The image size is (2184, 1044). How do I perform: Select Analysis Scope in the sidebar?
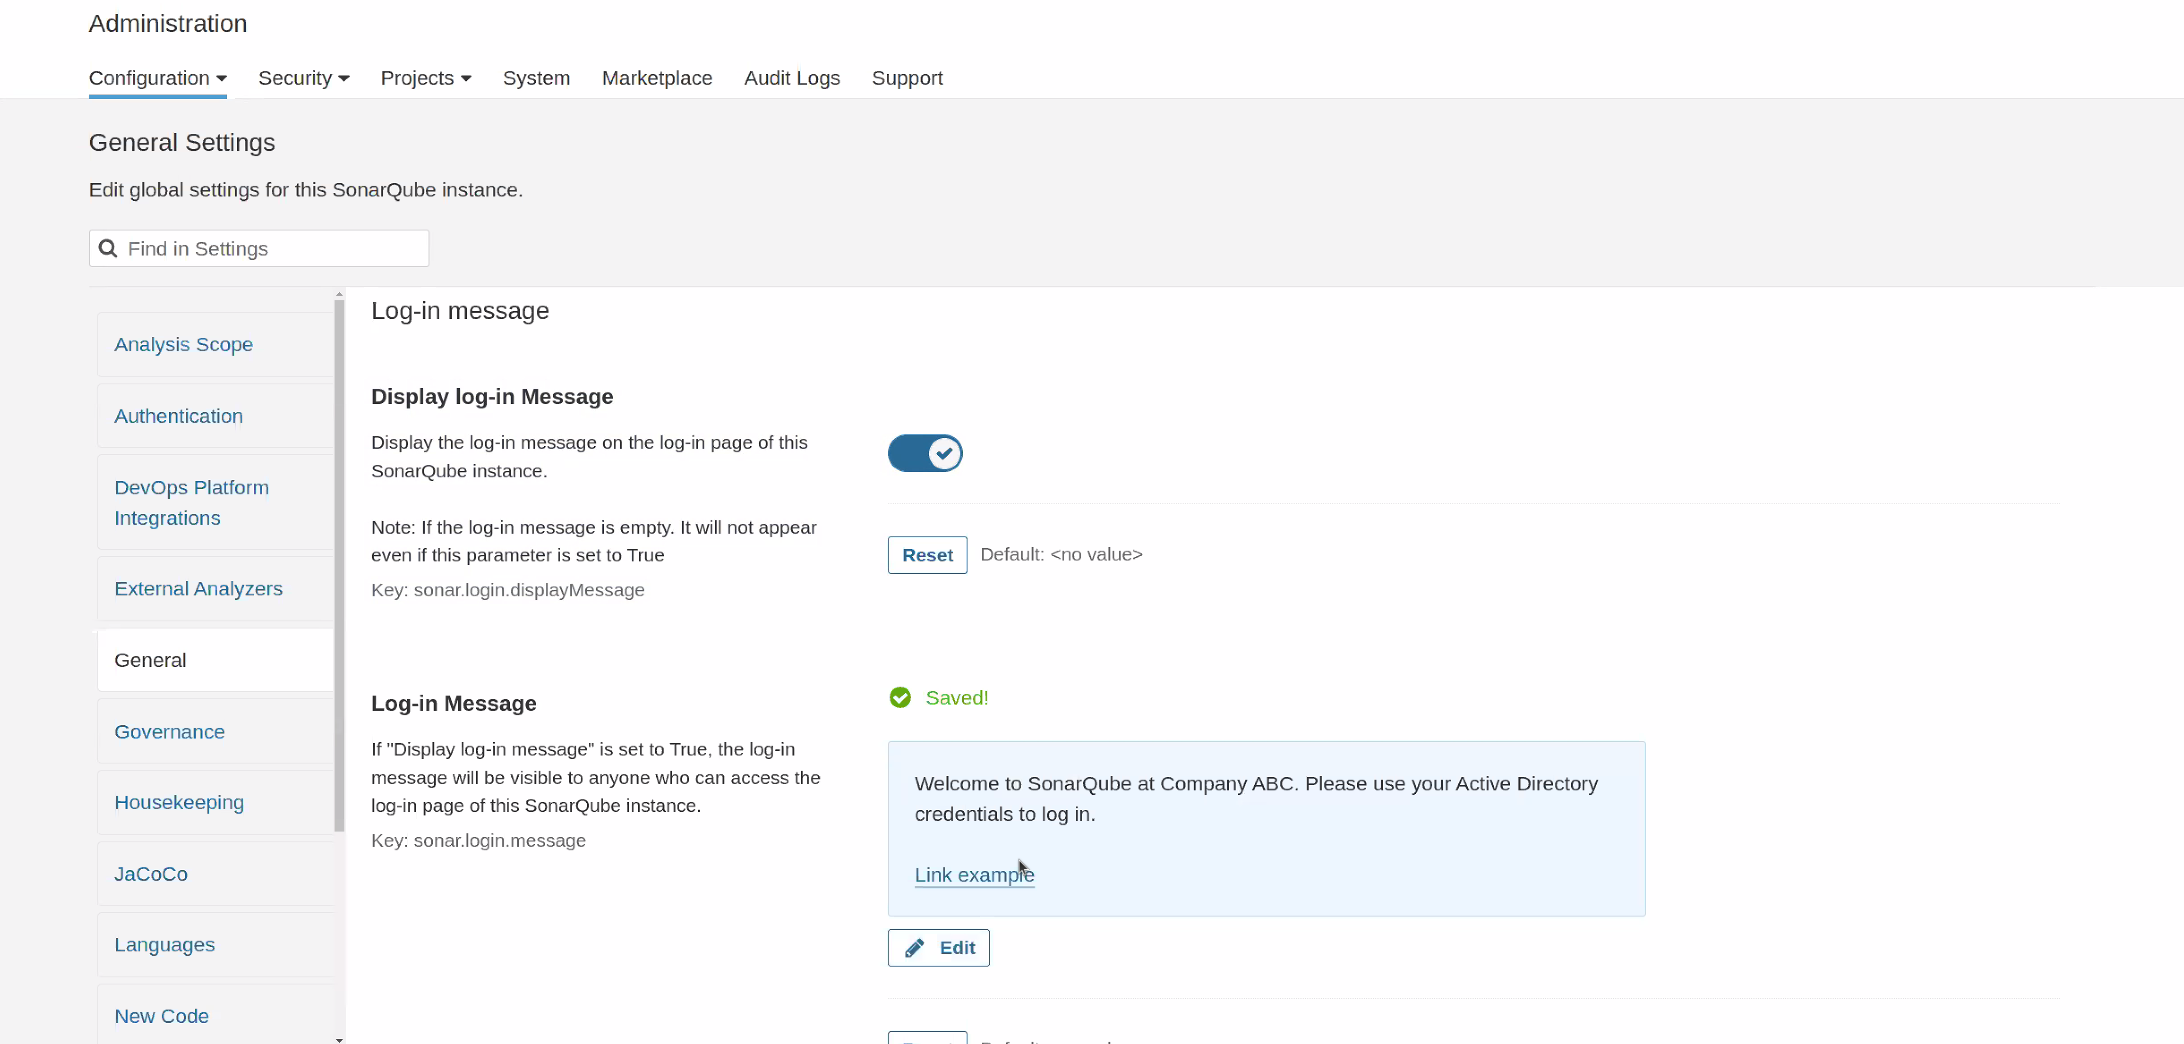(183, 344)
